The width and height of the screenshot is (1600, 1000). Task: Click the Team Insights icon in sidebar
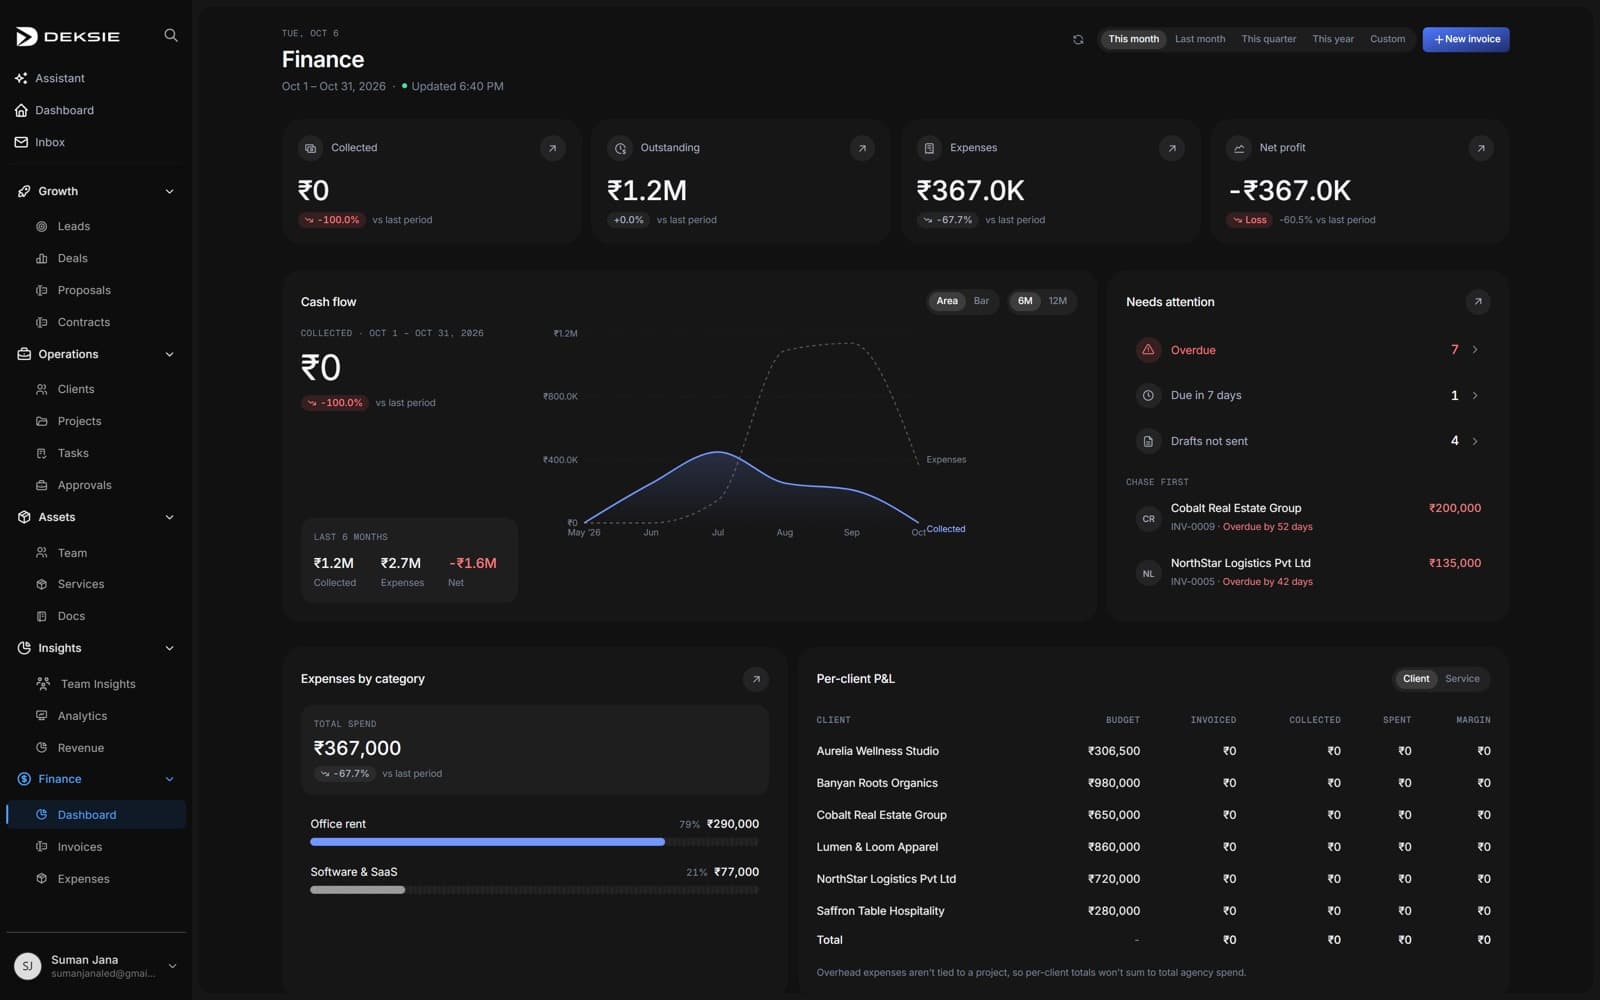tap(43, 684)
